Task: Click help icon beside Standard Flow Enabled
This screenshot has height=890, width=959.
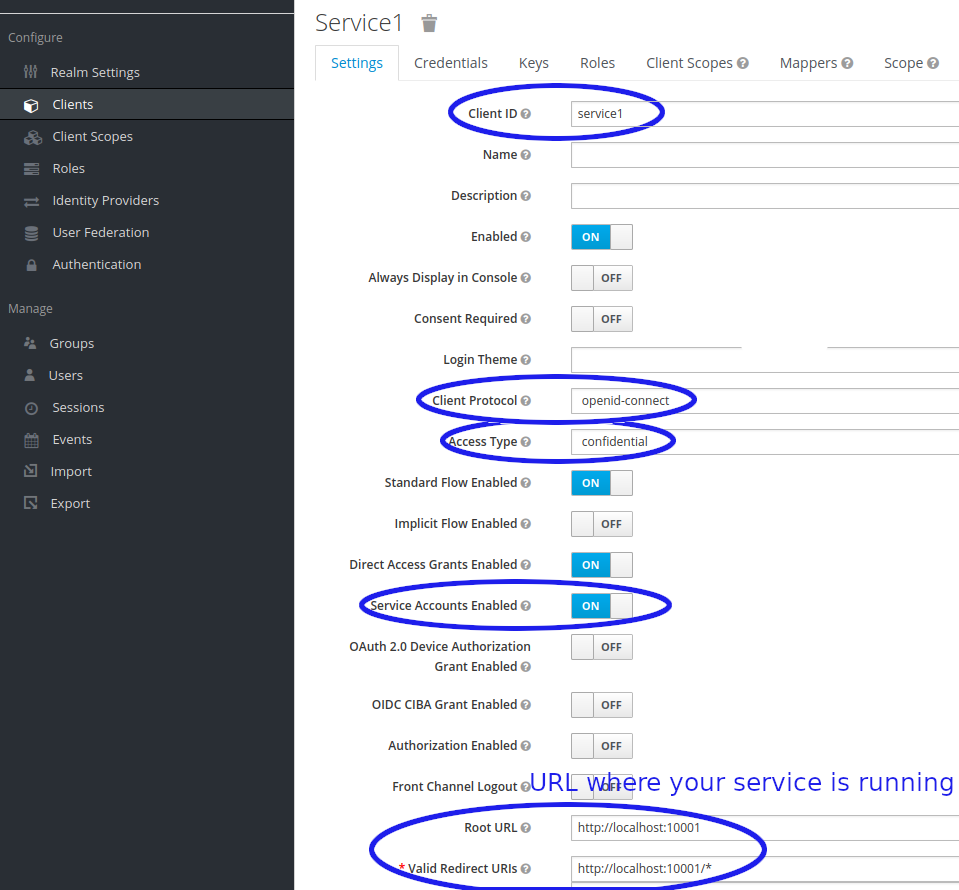Action: coord(525,483)
